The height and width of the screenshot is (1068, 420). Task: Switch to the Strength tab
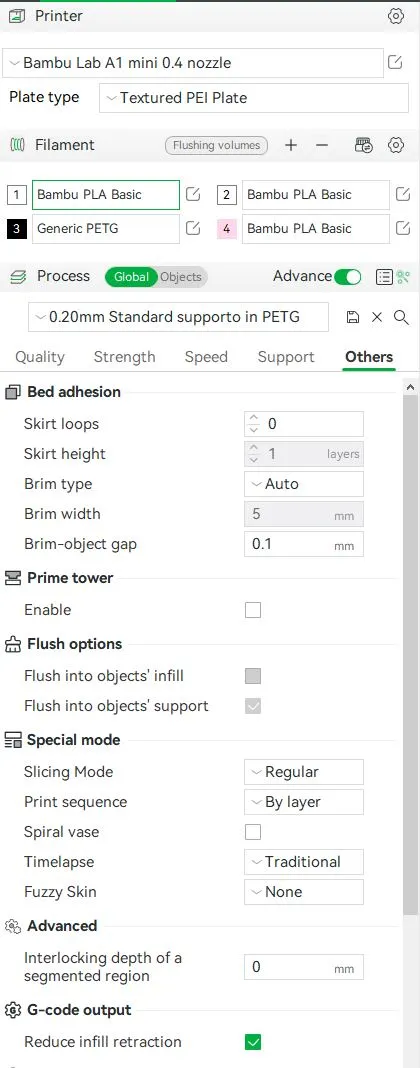tap(125, 357)
